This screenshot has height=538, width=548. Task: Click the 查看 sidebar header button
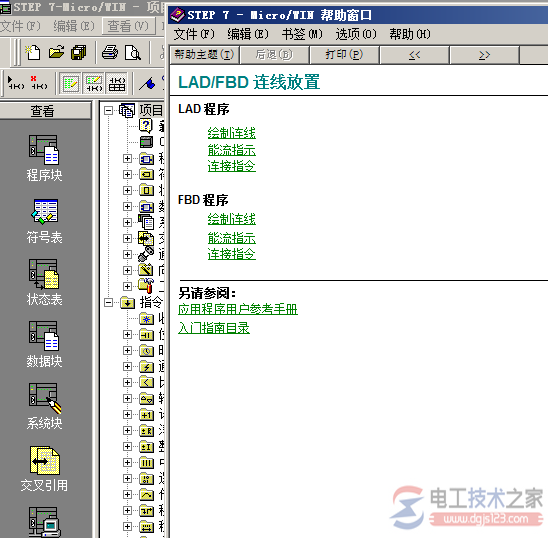pos(45,111)
